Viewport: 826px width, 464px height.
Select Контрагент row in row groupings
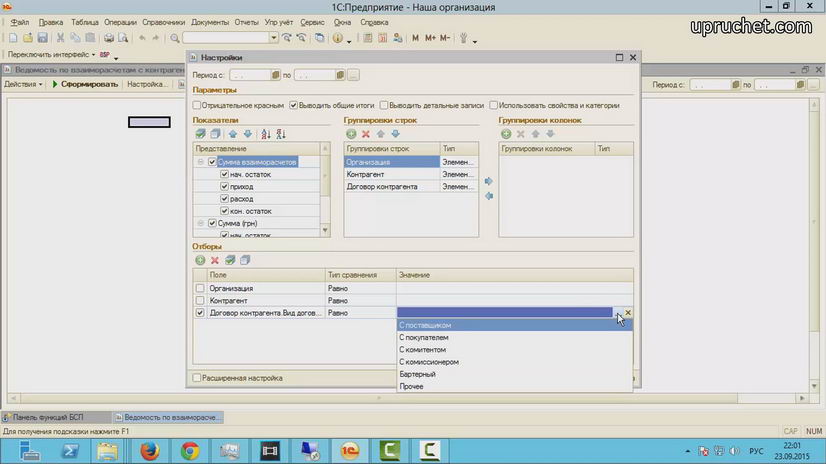[x=411, y=174]
